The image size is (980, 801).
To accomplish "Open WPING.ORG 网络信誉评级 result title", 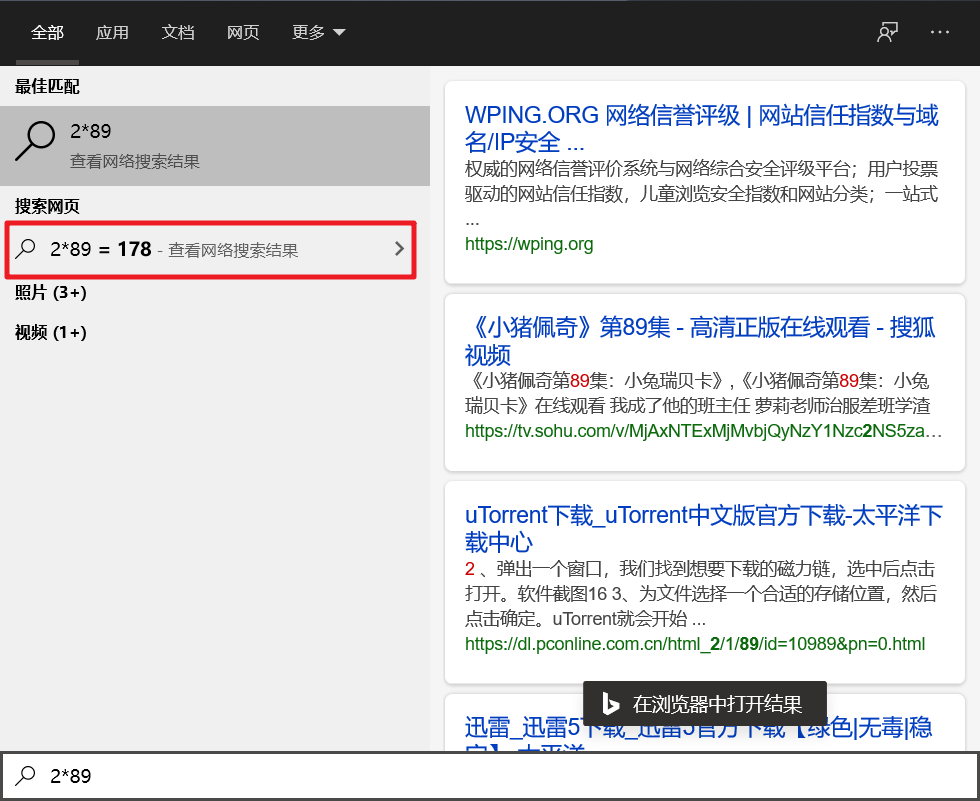I will [x=701, y=129].
